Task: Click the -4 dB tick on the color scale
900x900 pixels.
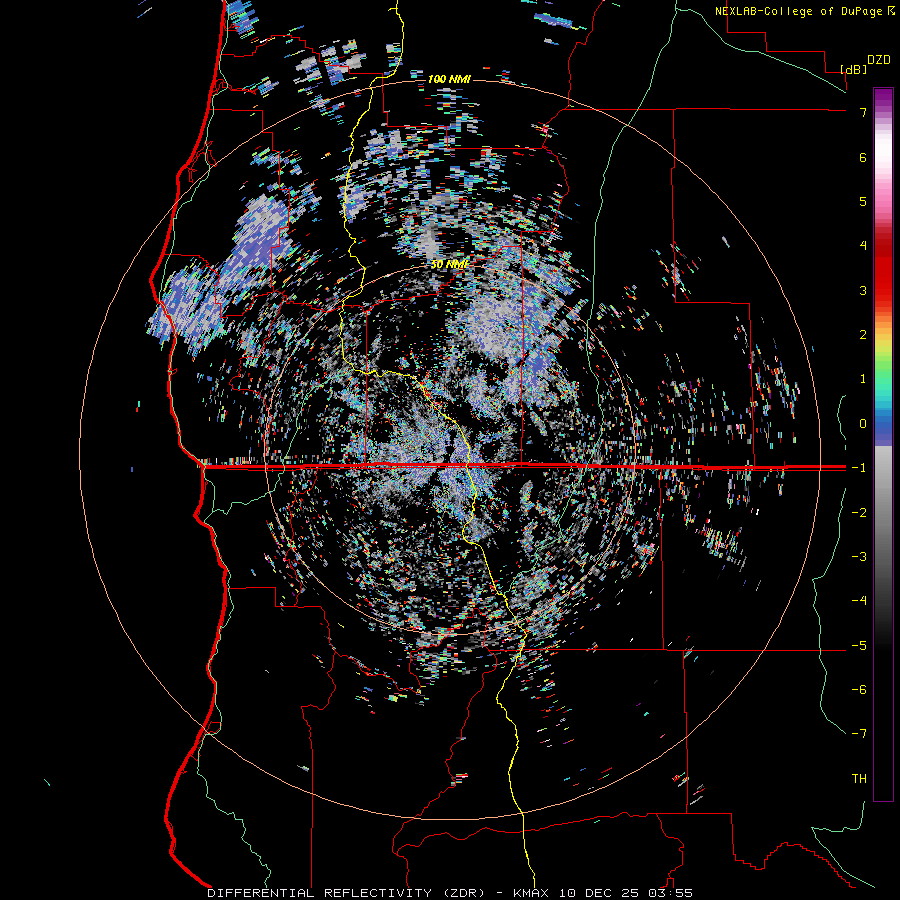Action: click(x=859, y=601)
